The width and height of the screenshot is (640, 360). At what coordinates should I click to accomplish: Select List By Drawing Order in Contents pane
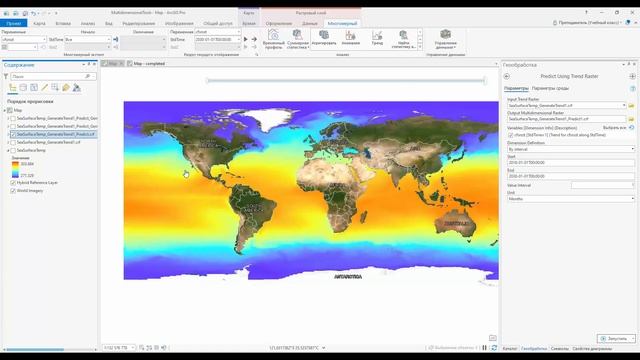13,88
